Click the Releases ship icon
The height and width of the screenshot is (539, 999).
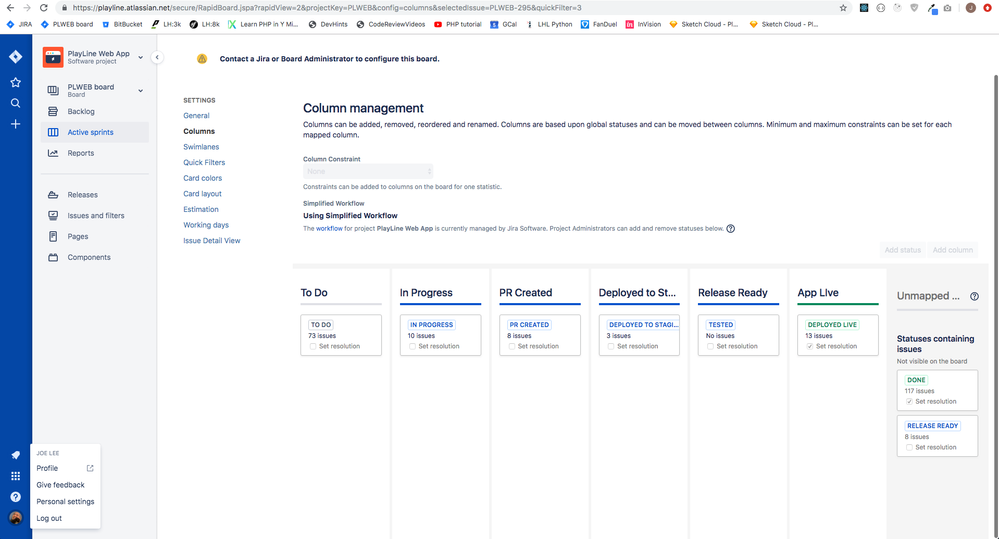[53, 195]
